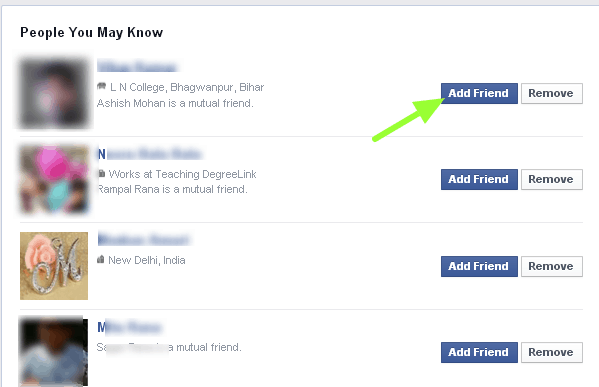Image resolution: width=599 pixels, height=387 pixels.
Task: Open the name link starting with M in last row
Action: pos(130,327)
